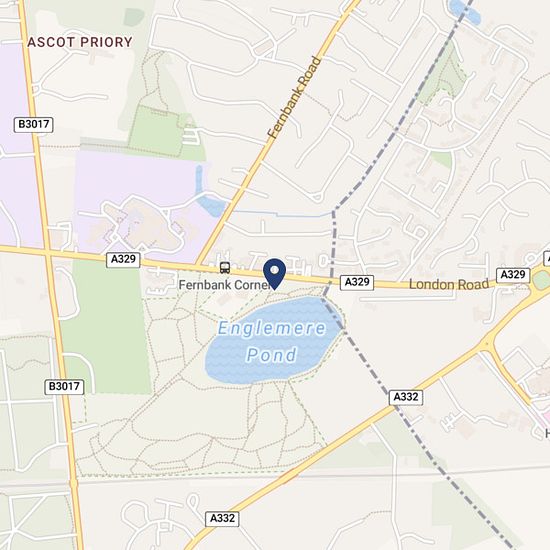Click the A332 shield at bottom

222,519
